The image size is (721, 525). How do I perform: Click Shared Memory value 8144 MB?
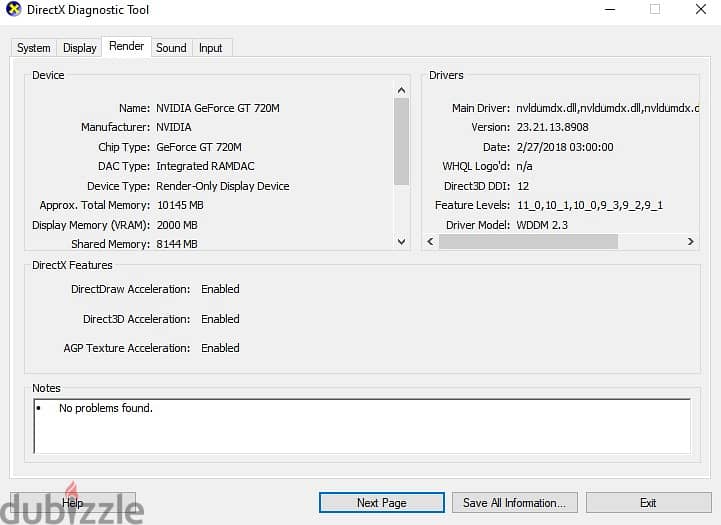[177, 244]
